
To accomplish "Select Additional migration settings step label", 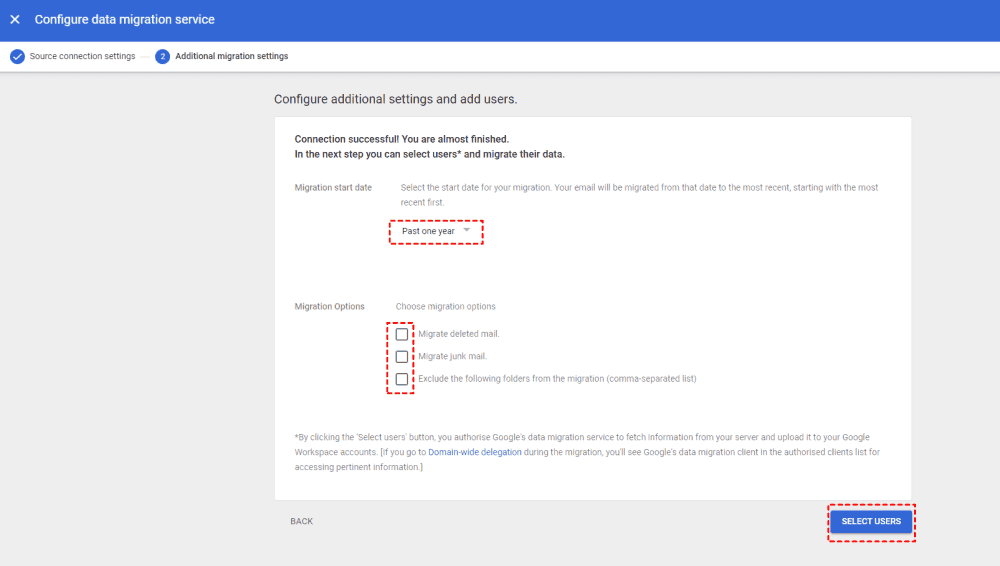I will coord(231,57).
